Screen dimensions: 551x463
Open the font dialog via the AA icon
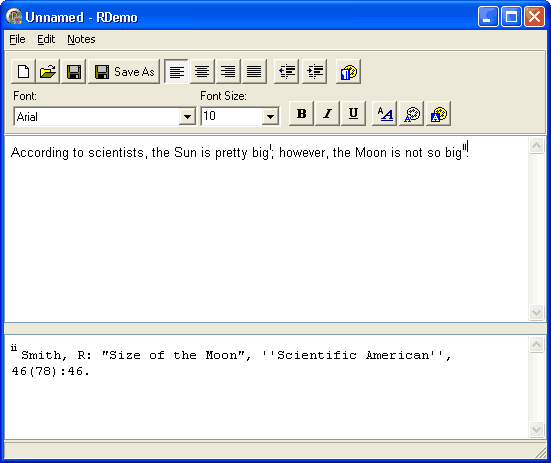385,113
